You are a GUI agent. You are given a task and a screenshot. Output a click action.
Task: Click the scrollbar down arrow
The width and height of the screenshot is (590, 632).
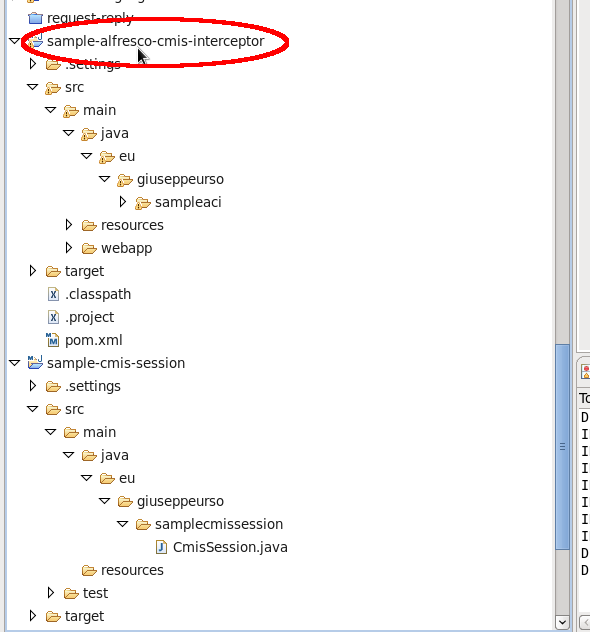point(562,623)
